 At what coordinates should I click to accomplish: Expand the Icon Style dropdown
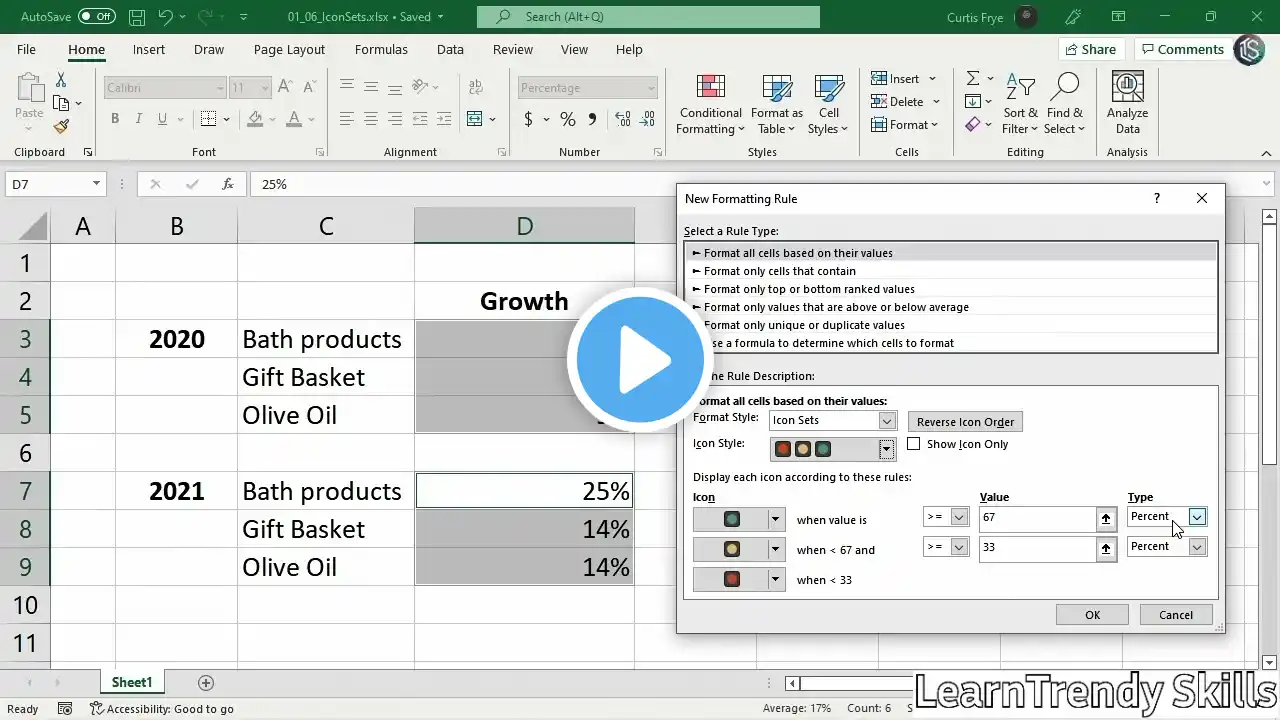pos(886,450)
